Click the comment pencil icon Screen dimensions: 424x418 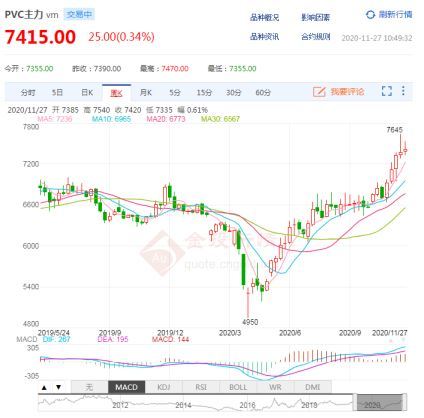[319, 91]
